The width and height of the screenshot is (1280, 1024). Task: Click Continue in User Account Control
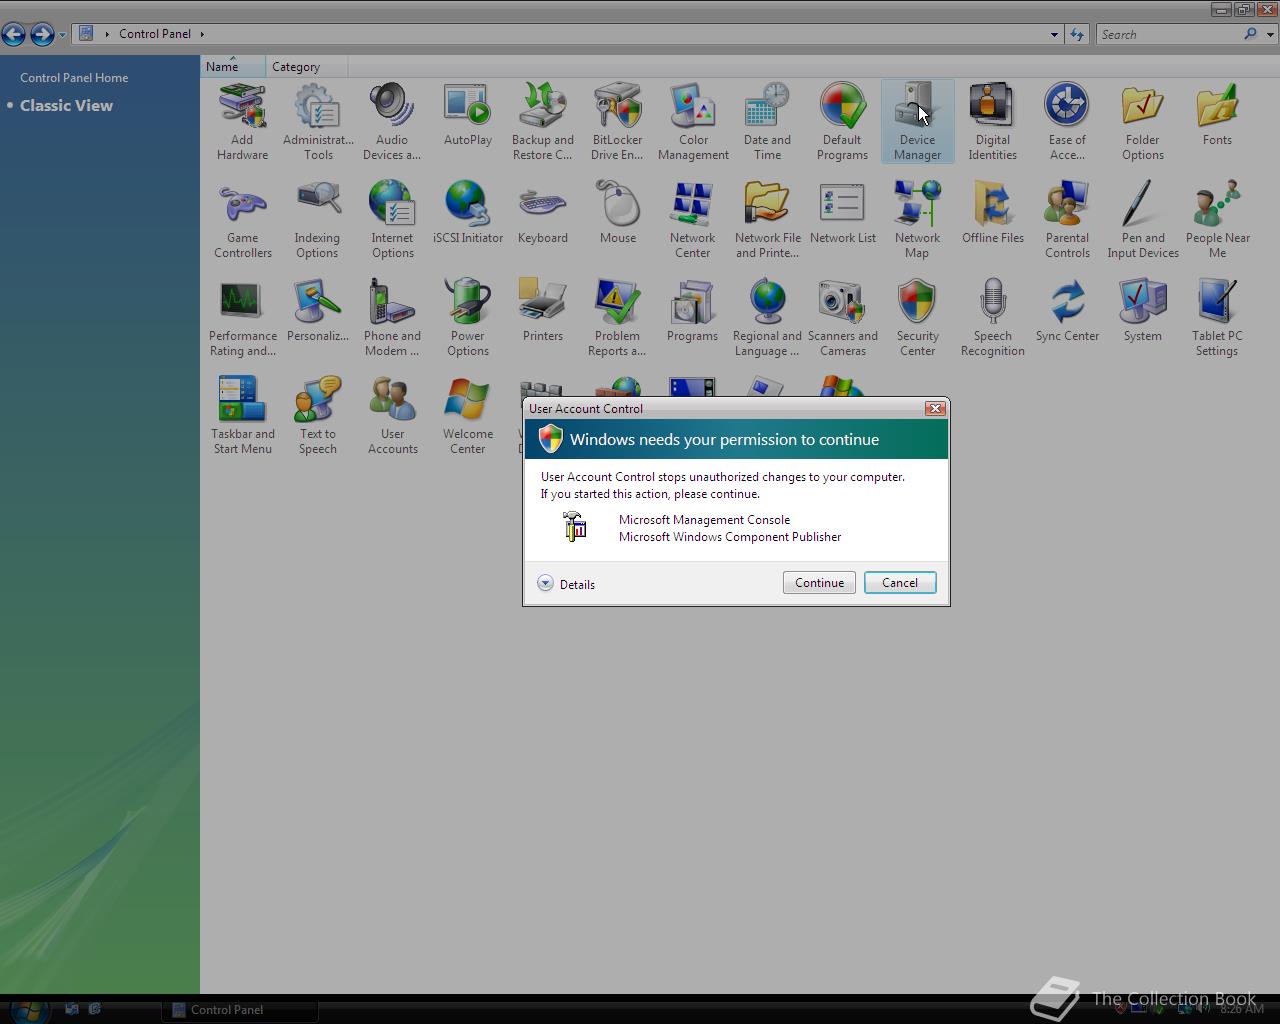tap(819, 583)
